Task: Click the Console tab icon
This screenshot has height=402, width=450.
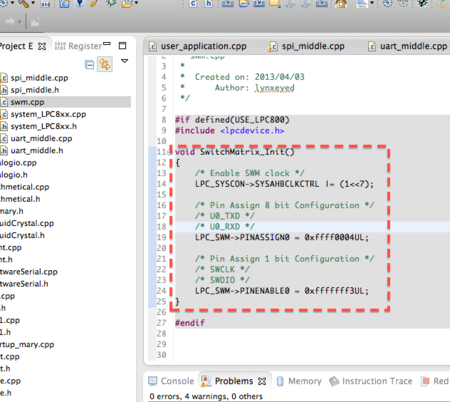Action: point(153,381)
